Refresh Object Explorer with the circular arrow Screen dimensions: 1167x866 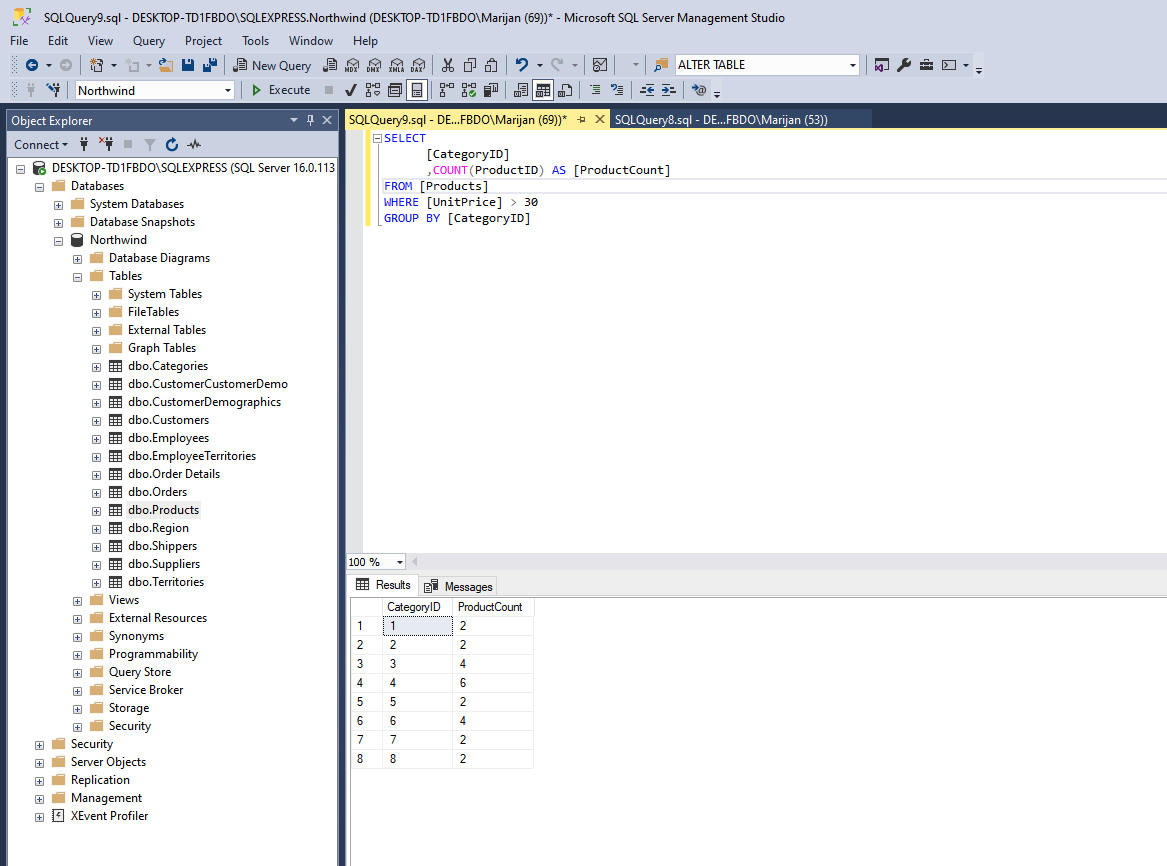172,144
